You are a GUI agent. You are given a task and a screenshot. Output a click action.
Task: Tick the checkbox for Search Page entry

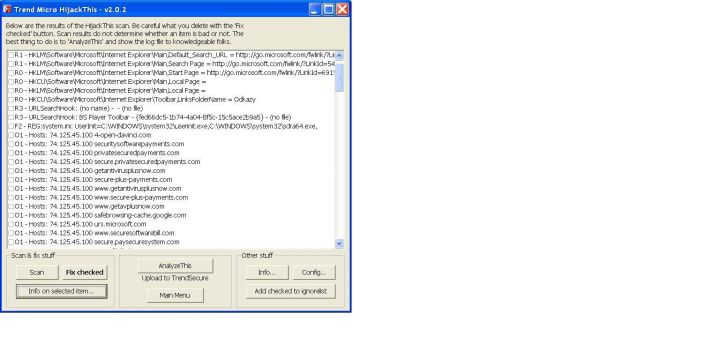pos(11,64)
